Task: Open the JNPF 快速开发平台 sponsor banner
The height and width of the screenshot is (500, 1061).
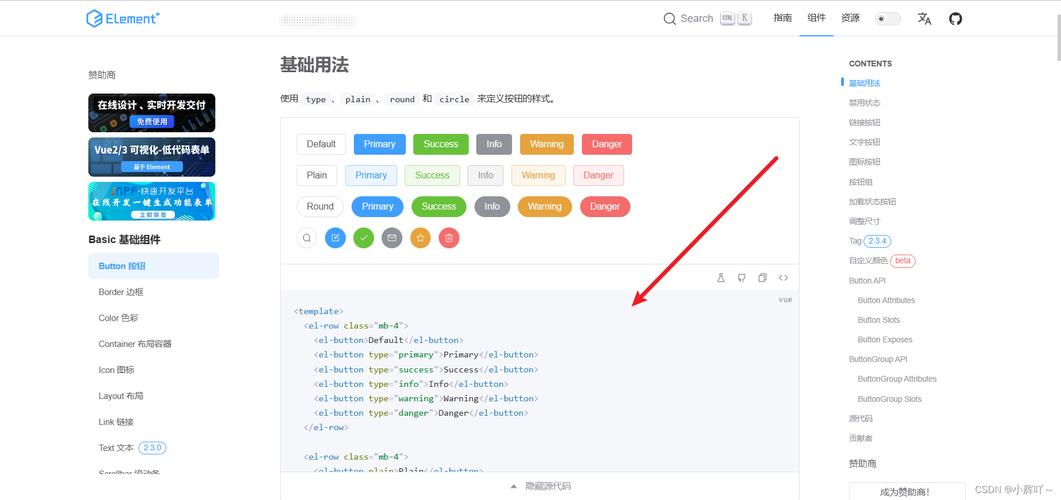Action: (152, 201)
